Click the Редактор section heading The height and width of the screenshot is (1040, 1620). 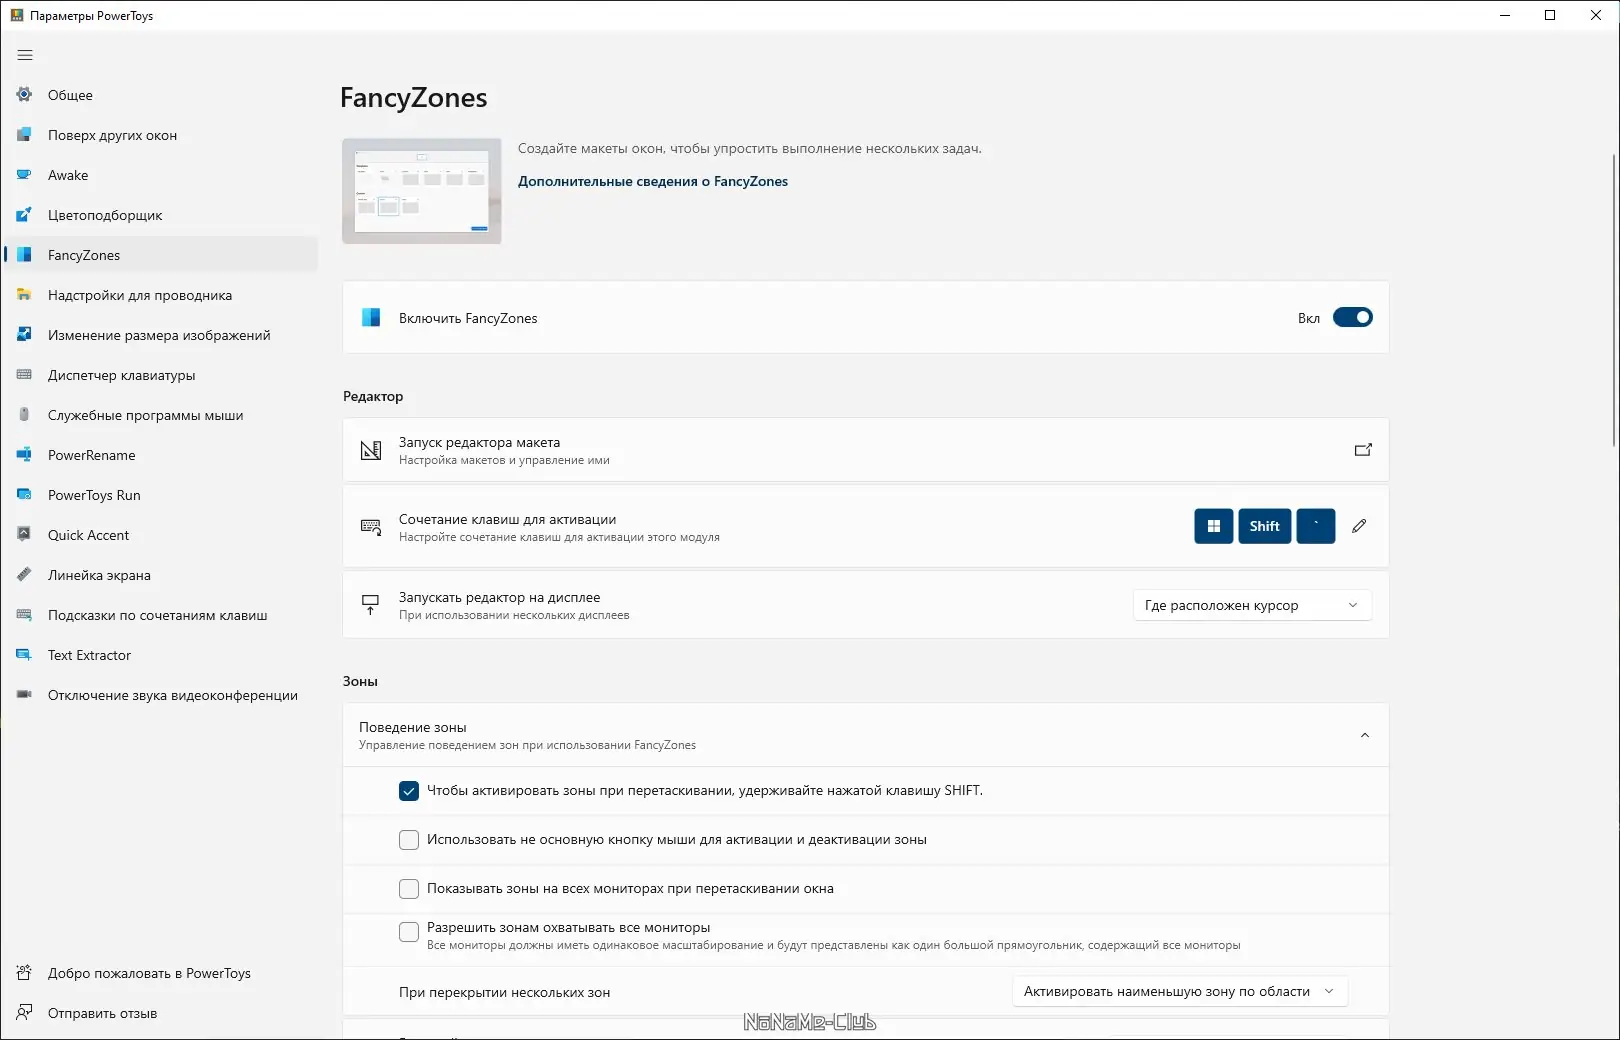[373, 396]
